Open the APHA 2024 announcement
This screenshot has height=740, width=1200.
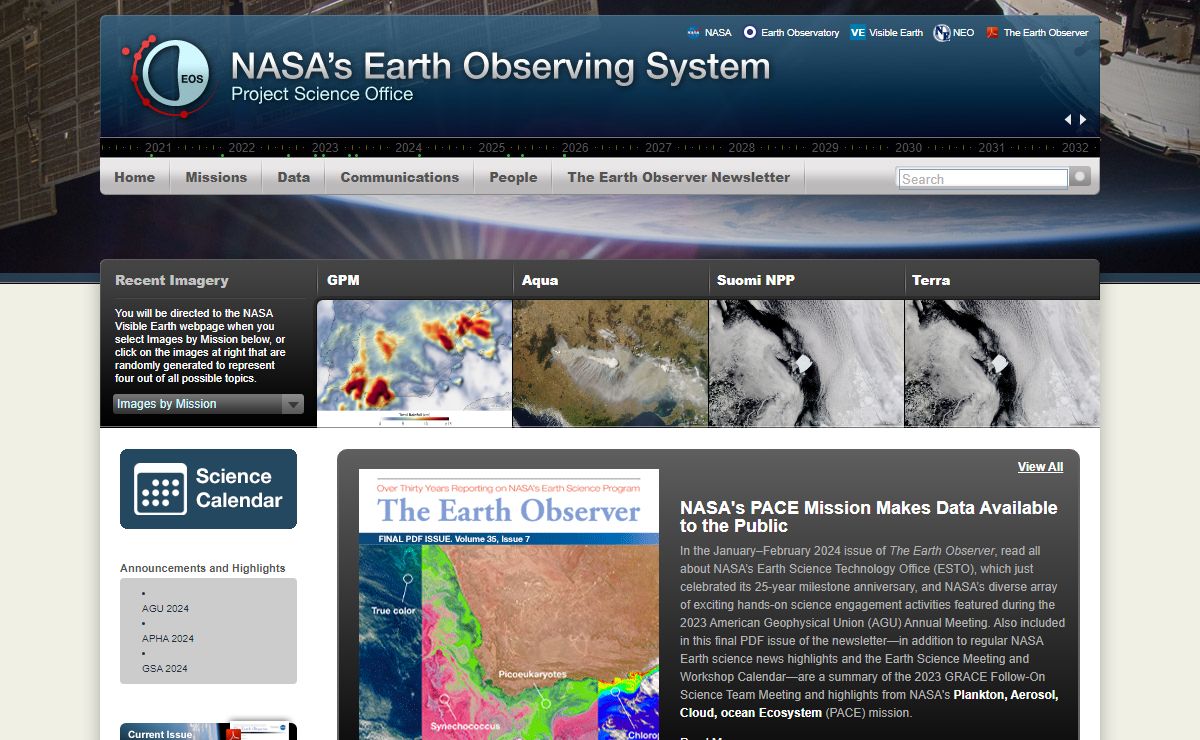pyautogui.click(x=168, y=638)
